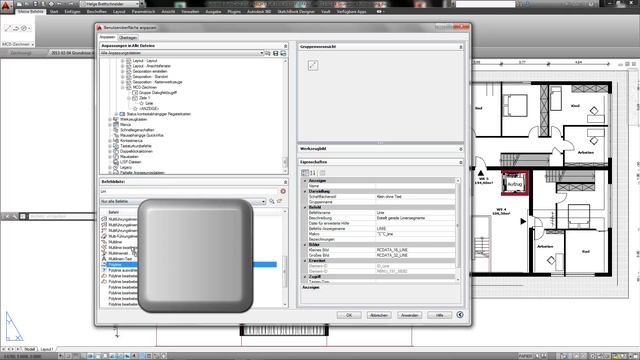Click the Linie star icon in the tree
This screenshot has height=360, width=640.
coord(142,103)
